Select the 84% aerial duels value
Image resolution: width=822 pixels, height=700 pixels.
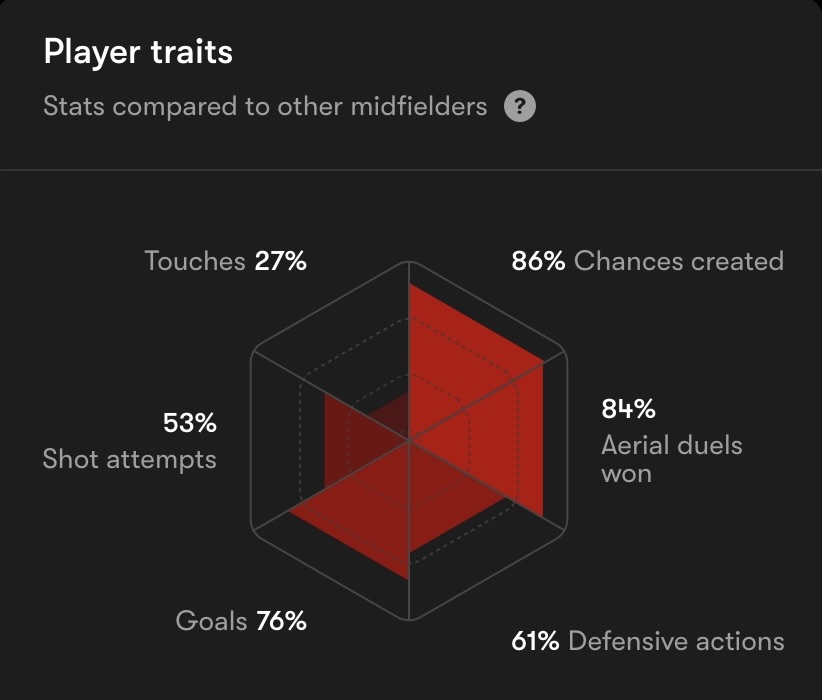pyautogui.click(x=628, y=408)
